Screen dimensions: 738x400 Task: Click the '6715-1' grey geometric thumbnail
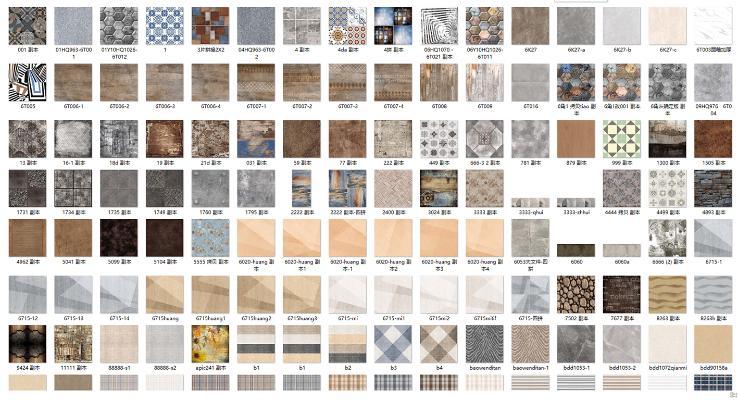coord(713,238)
